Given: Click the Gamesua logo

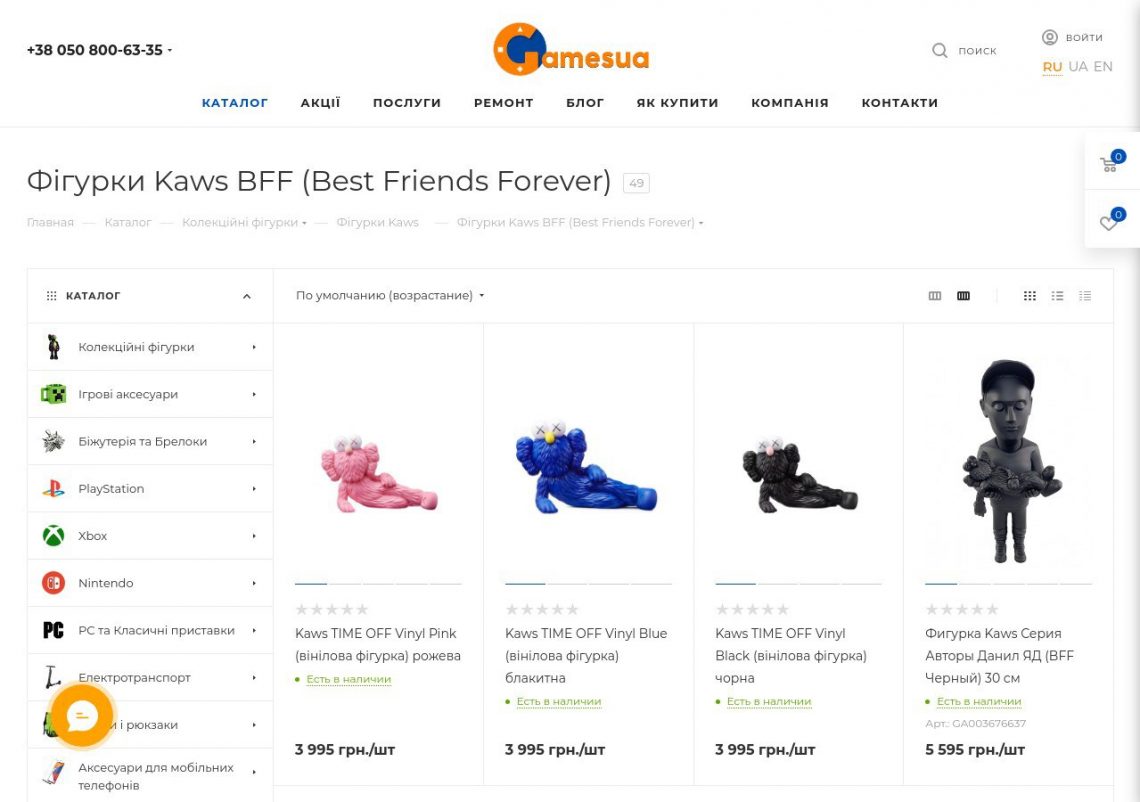Looking at the screenshot, I should tap(571, 50).
